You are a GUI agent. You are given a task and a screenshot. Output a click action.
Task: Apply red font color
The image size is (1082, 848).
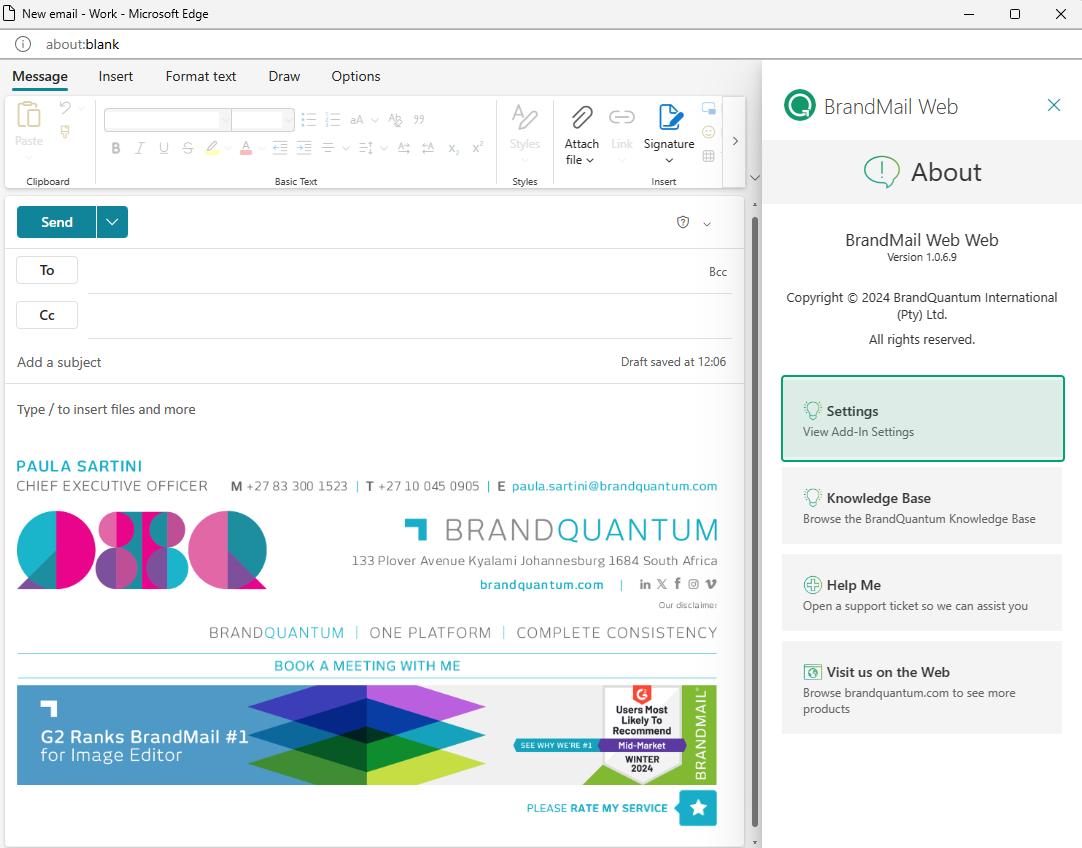pyautogui.click(x=246, y=148)
